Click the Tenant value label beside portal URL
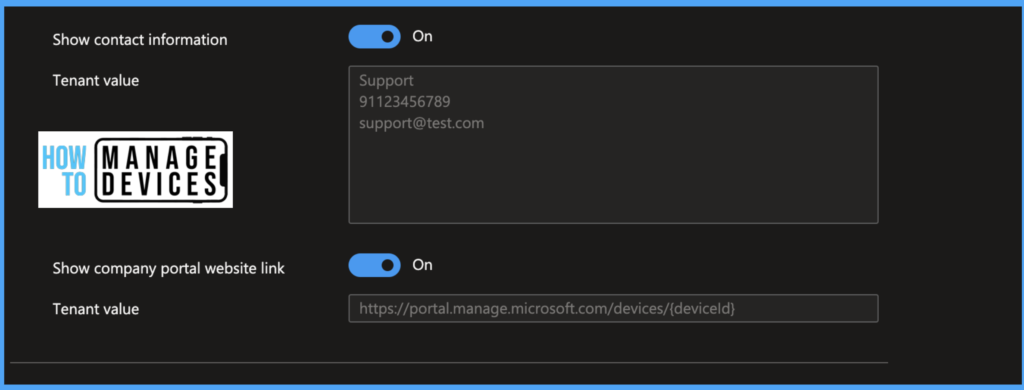Viewport: 1024px width, 390px height. (95, 309)
